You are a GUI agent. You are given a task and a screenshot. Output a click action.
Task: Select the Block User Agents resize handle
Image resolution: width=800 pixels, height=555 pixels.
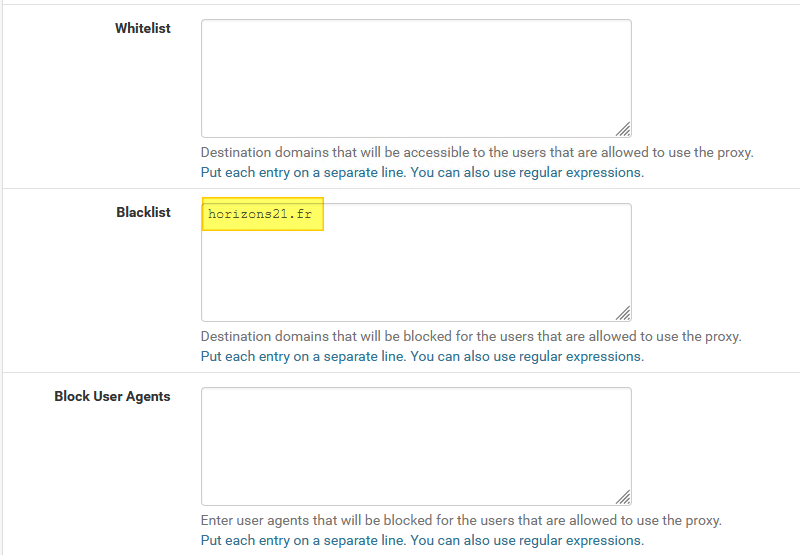click(x=622, y=497)
